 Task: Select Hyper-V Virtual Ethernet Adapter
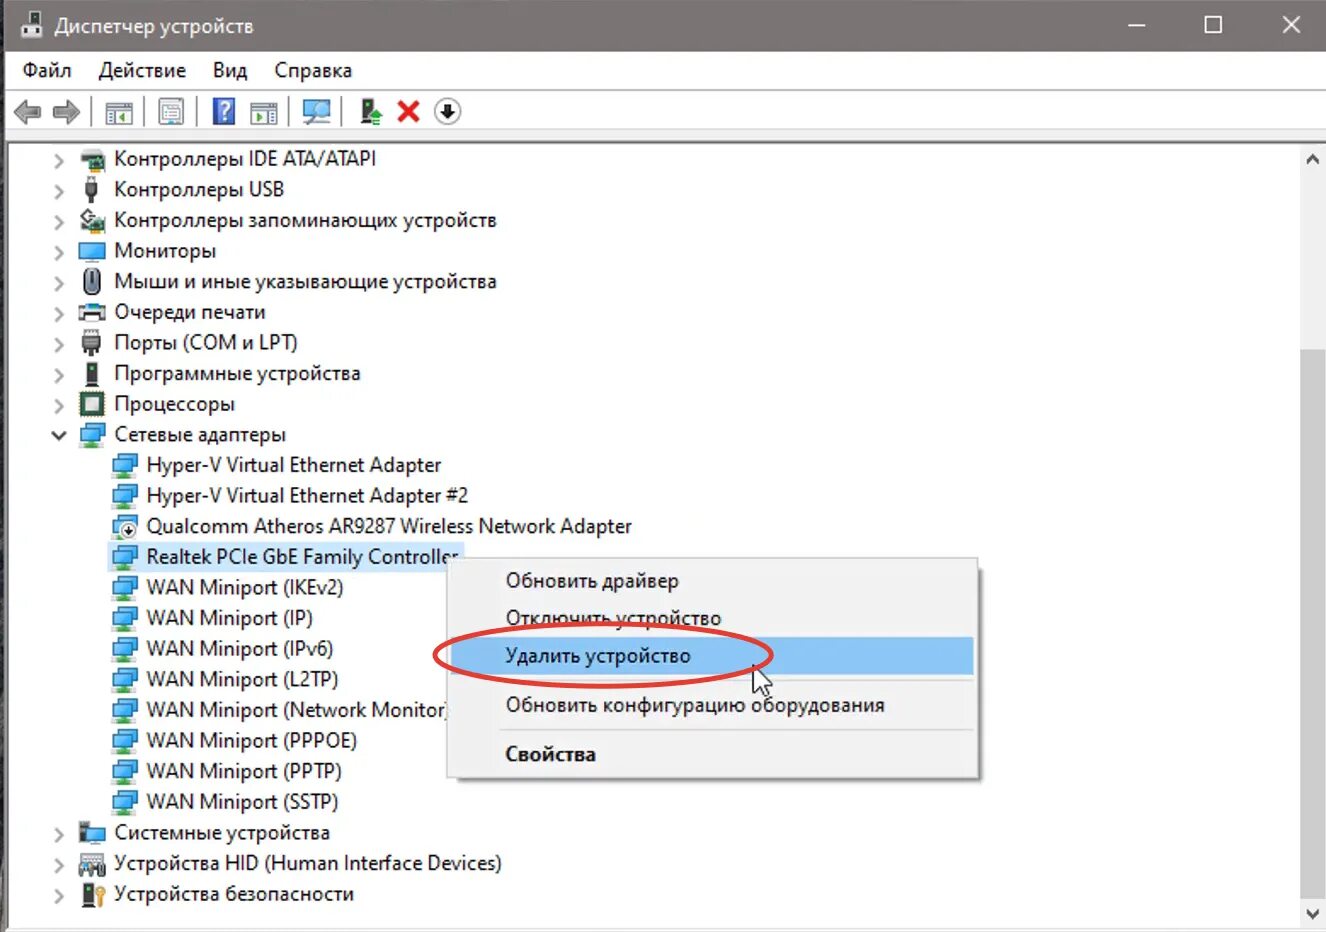(x=293, y=465)
